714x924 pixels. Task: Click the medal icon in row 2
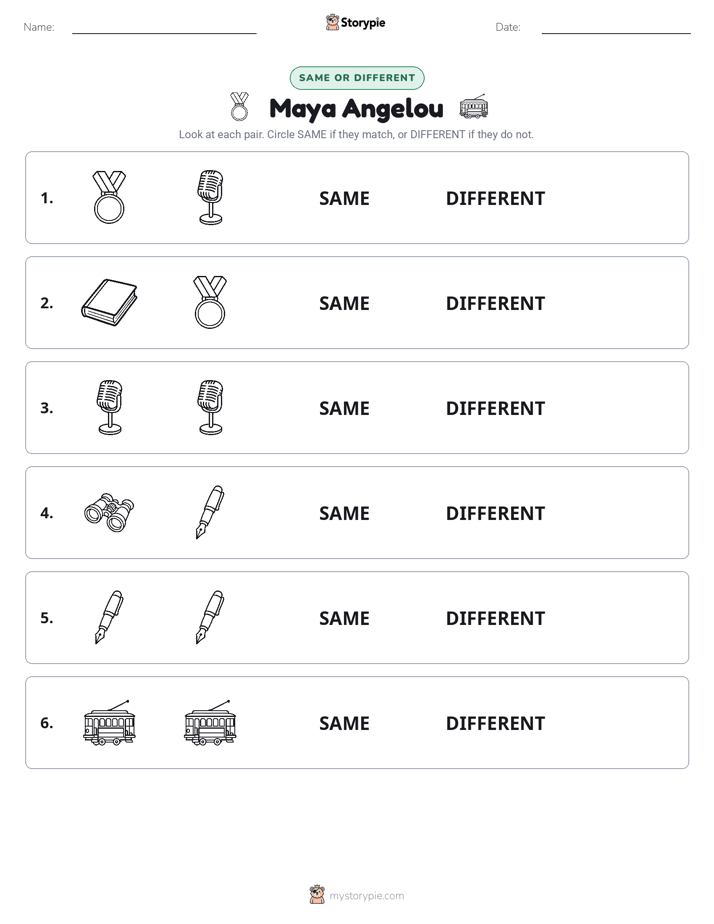210,302
